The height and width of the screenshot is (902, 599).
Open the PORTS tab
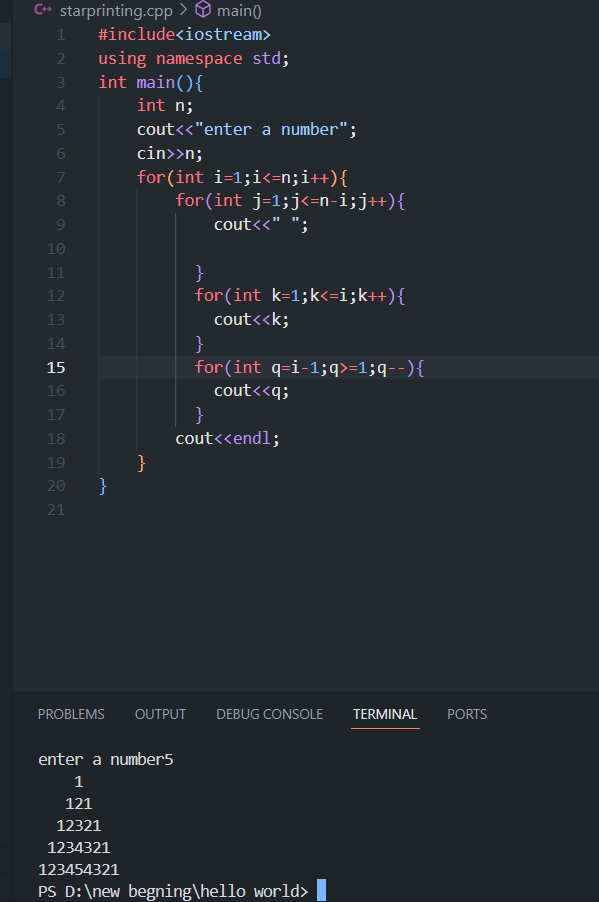[467, 714]
